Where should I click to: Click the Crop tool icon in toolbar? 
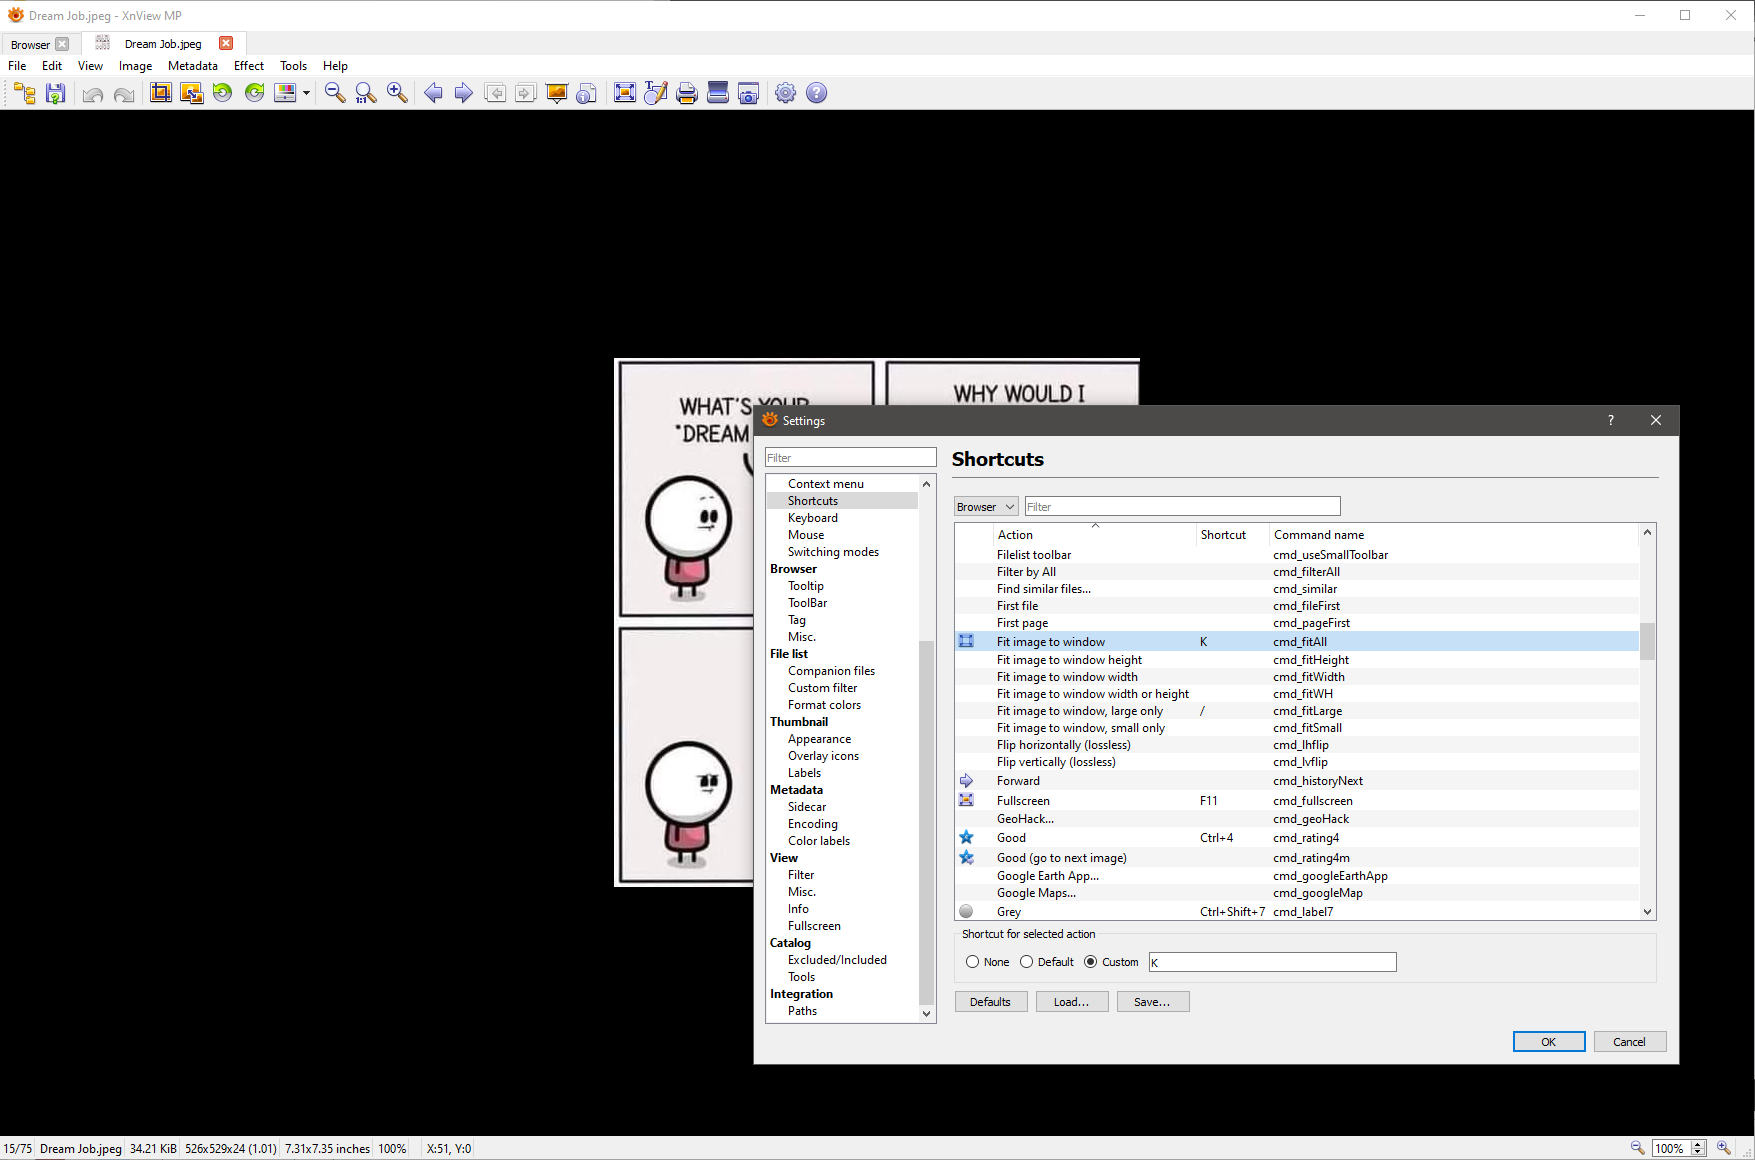[x=160, y=93]
